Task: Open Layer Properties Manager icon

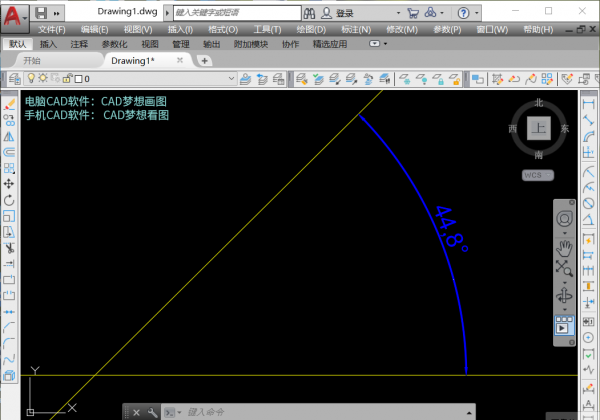Action: tap(15, 79)
